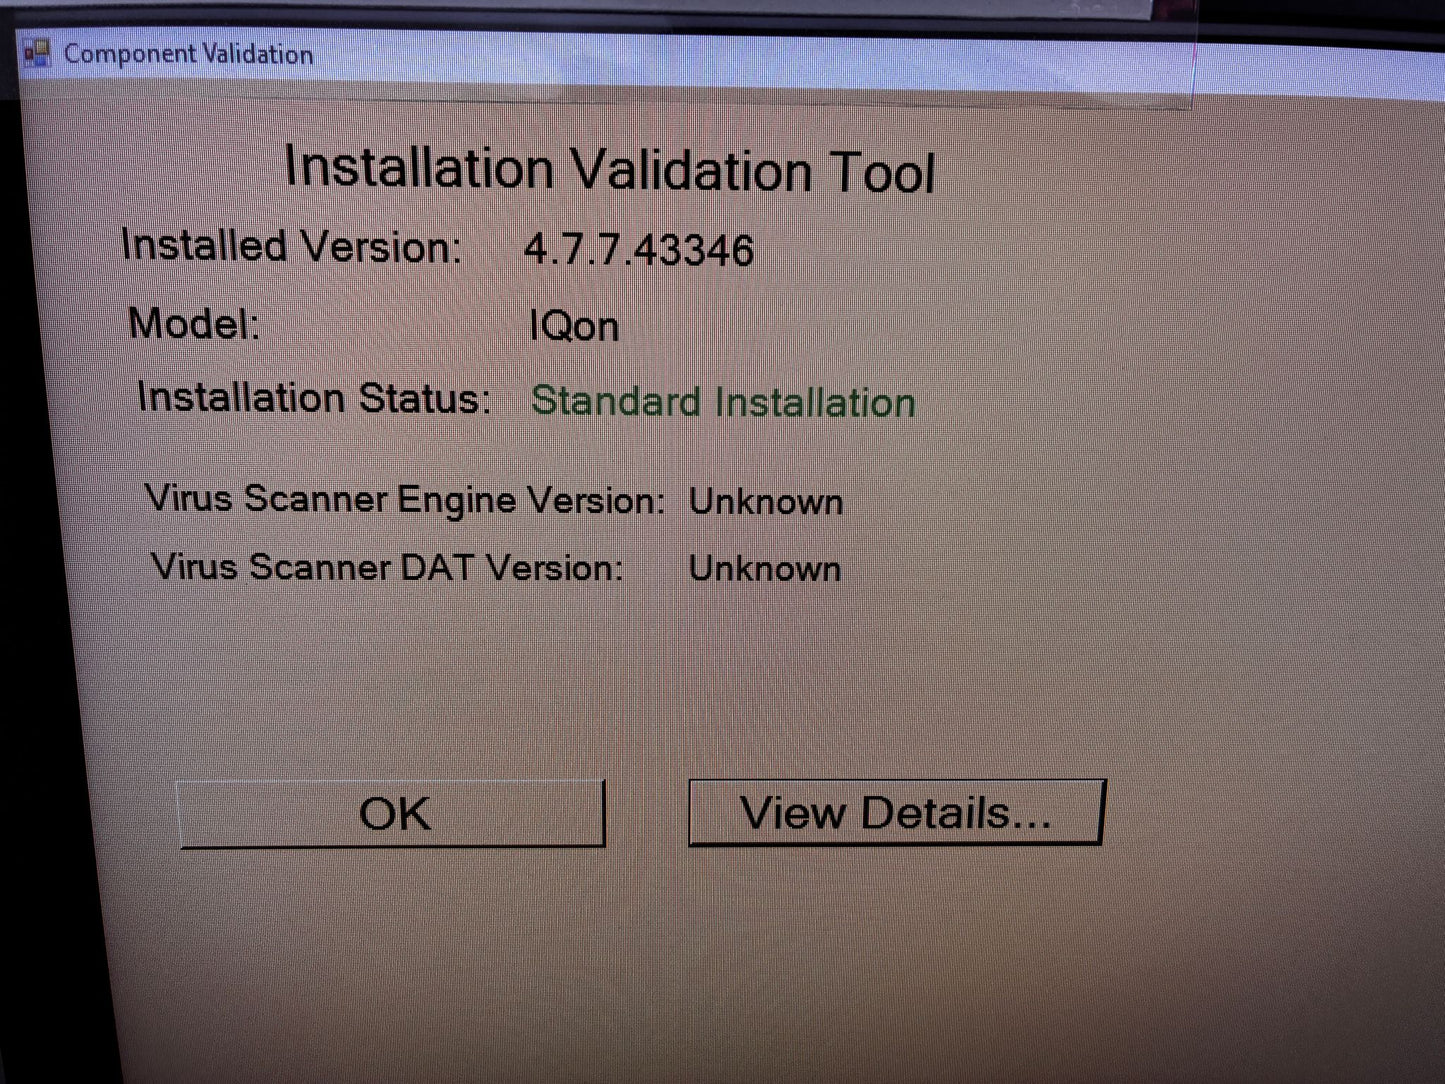
Task: Click the model value IQon
Action: click(574, 326)
